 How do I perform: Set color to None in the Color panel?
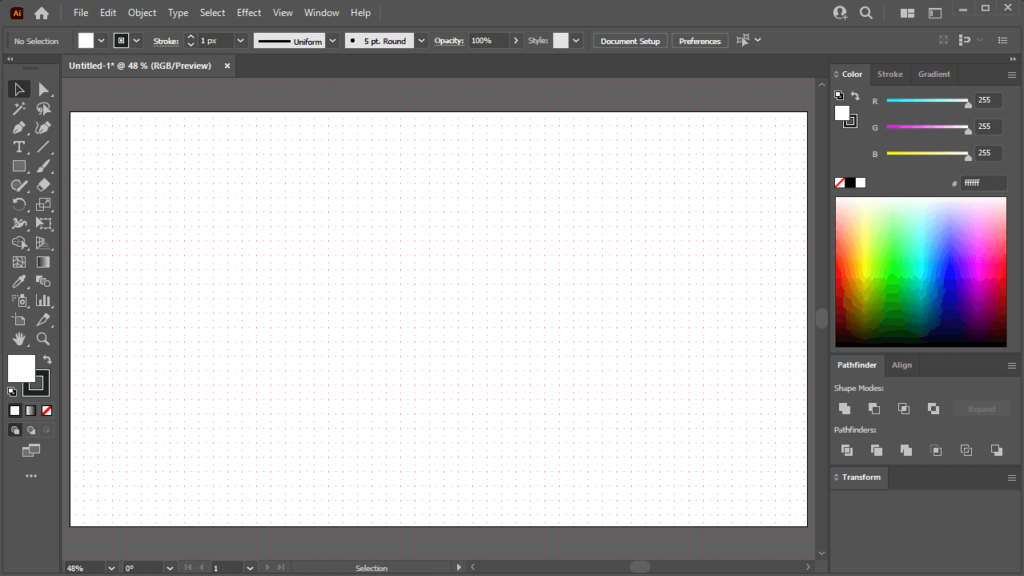click(839, 182)
